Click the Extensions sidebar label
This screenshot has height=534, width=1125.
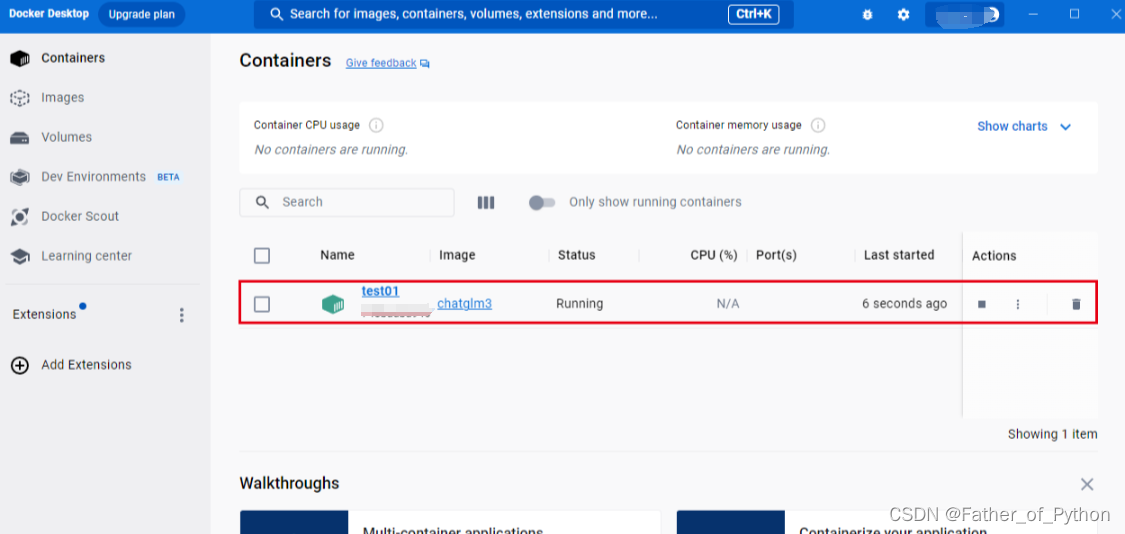pos(44,314)
